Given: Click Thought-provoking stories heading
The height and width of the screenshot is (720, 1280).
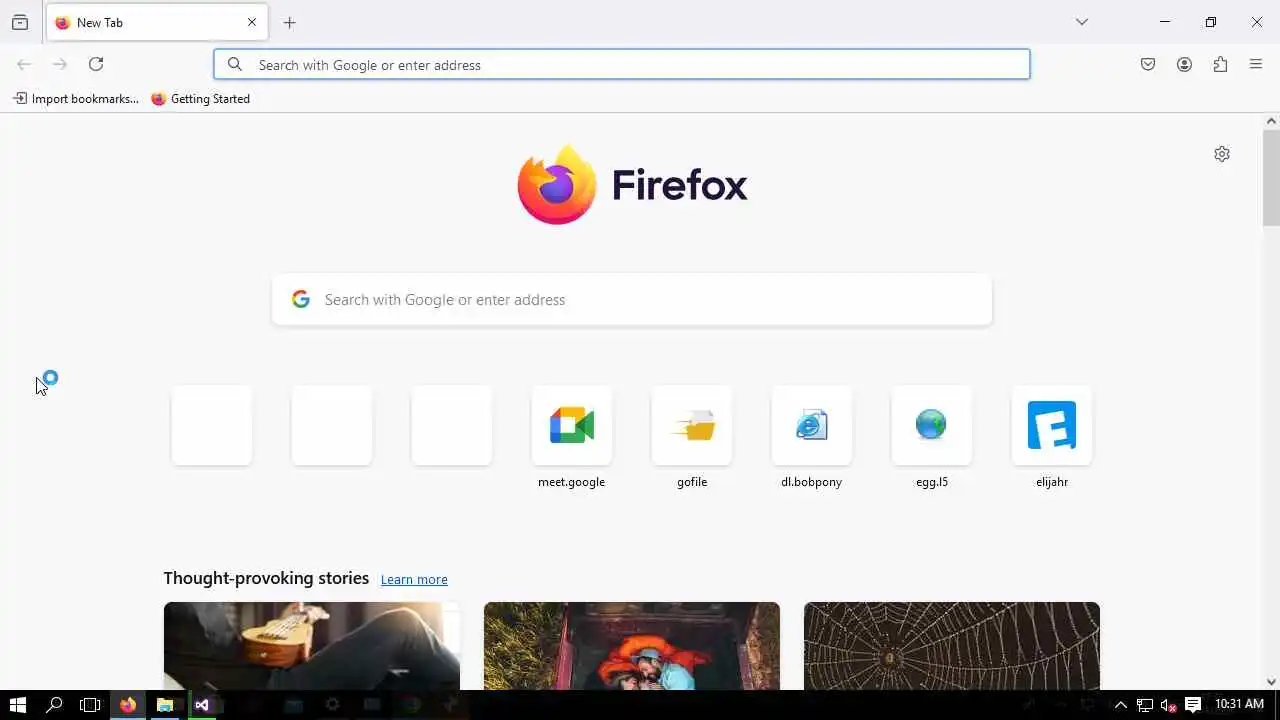Looking at the screenshot, I should [x=266, y=578].
